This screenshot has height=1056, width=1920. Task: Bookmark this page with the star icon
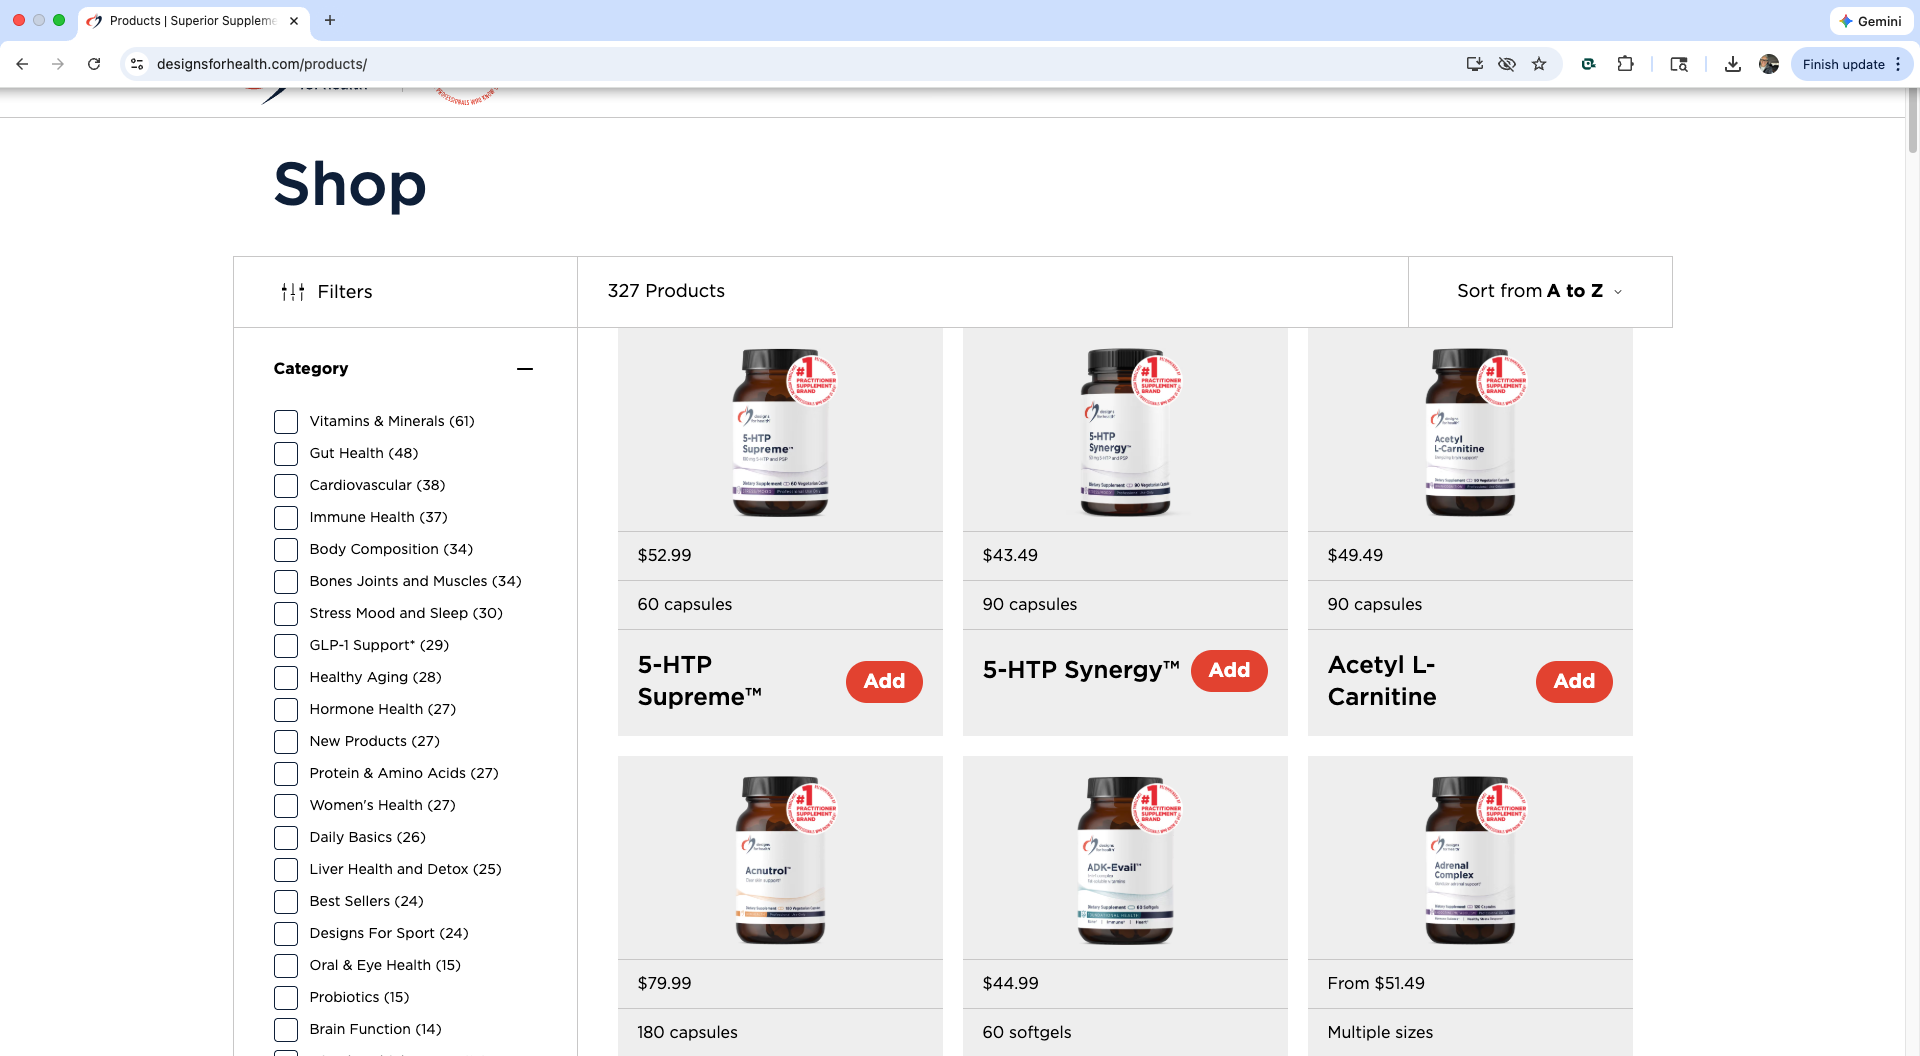pyautogui.click(x=1539, y=64)
